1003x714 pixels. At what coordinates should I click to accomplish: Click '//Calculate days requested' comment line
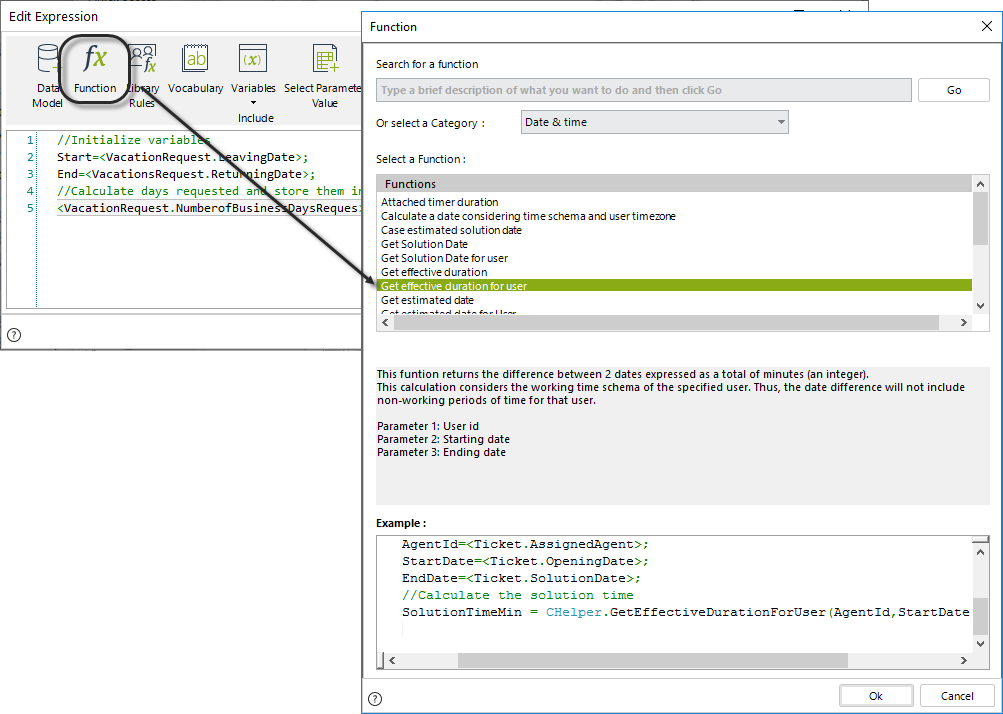click(x=209, y=191)
